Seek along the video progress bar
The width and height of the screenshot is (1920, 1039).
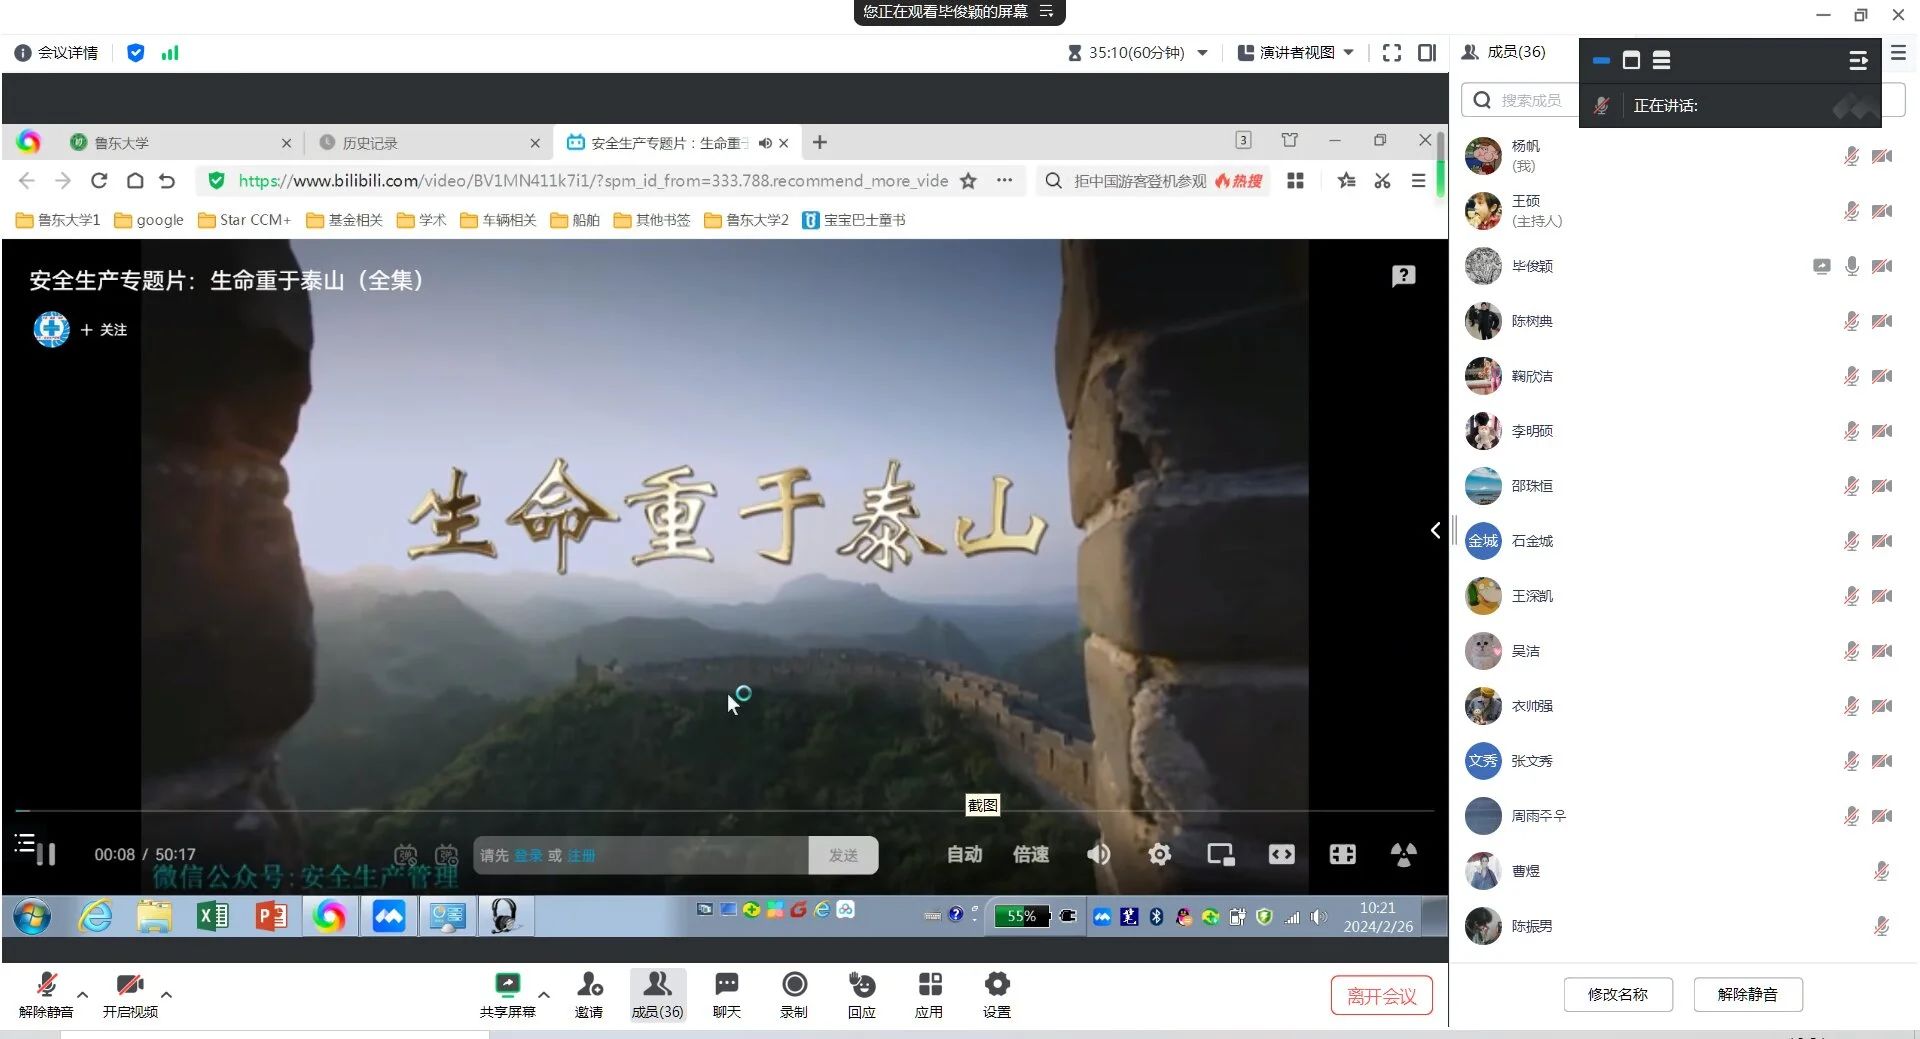pos(724,810)
